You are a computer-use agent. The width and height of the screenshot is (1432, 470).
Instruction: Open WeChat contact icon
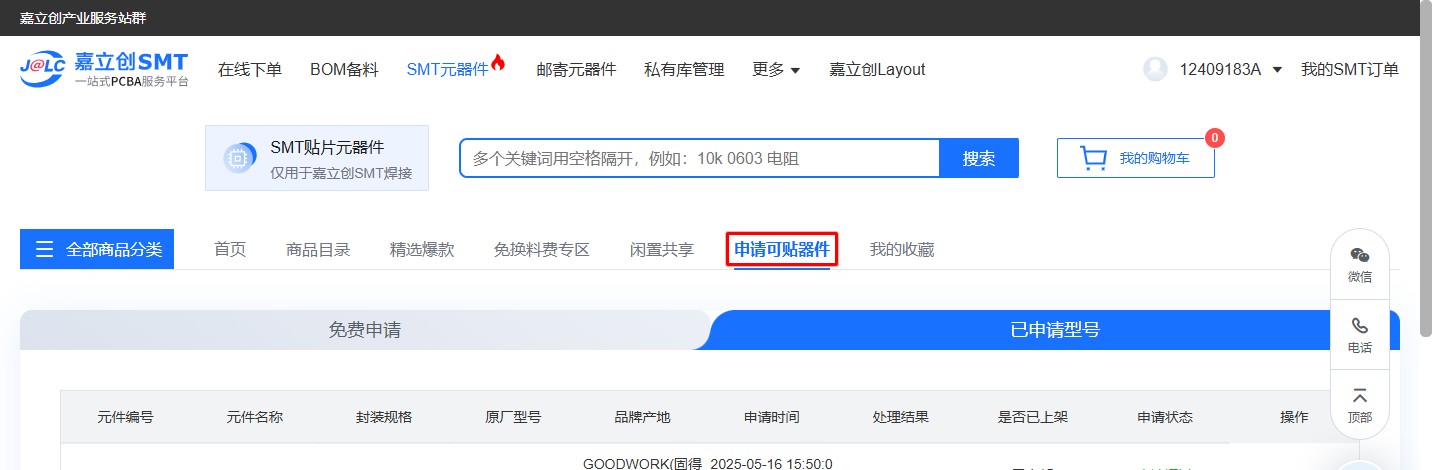pyautogui.click(x=1360, y=256)
